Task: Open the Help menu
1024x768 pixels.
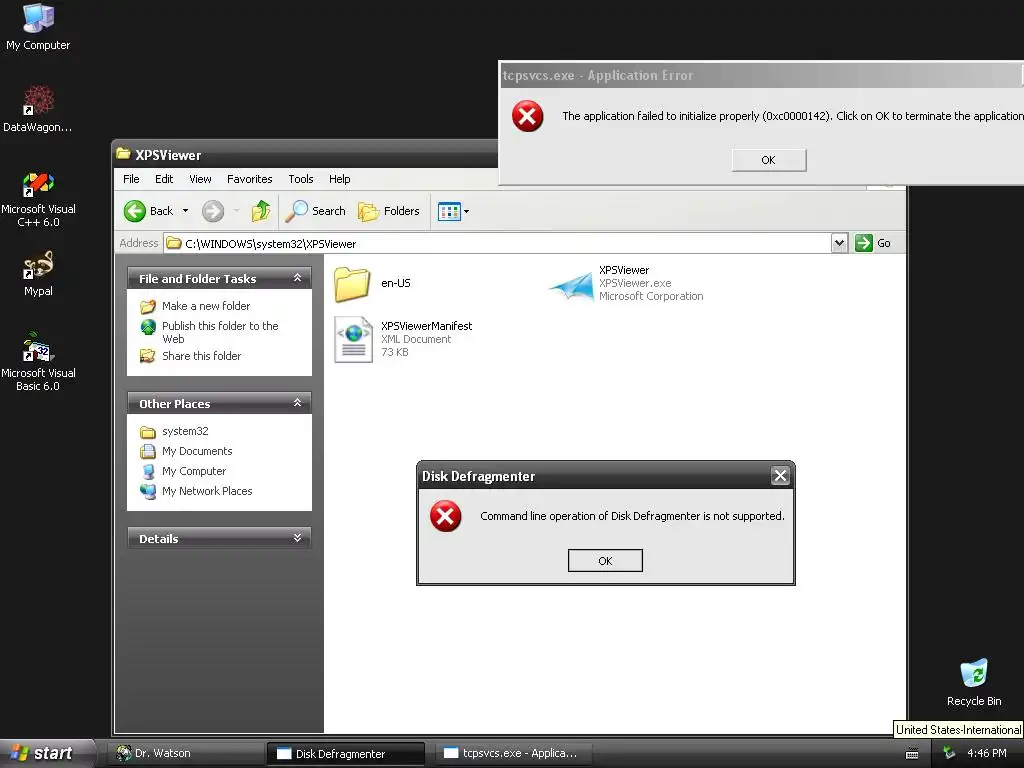Action: pos(340,179)
